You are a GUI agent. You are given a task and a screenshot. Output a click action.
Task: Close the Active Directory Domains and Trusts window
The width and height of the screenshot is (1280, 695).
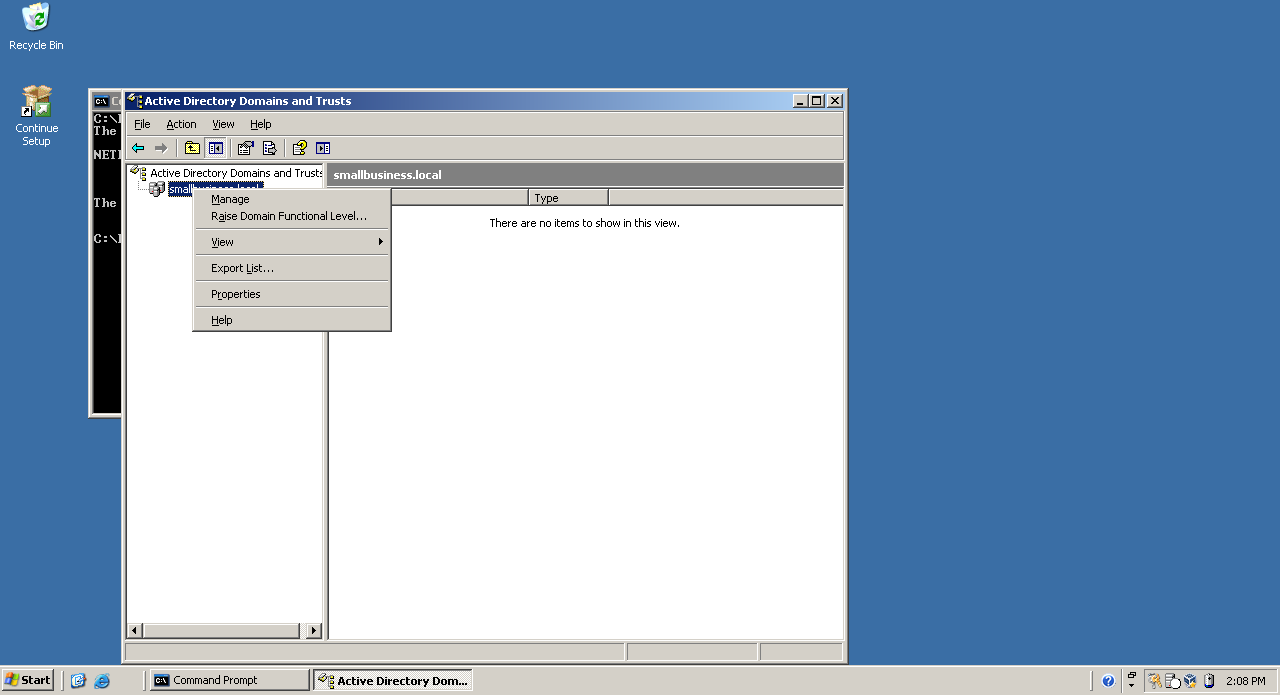pyautogui.click(x=835, y=101)
